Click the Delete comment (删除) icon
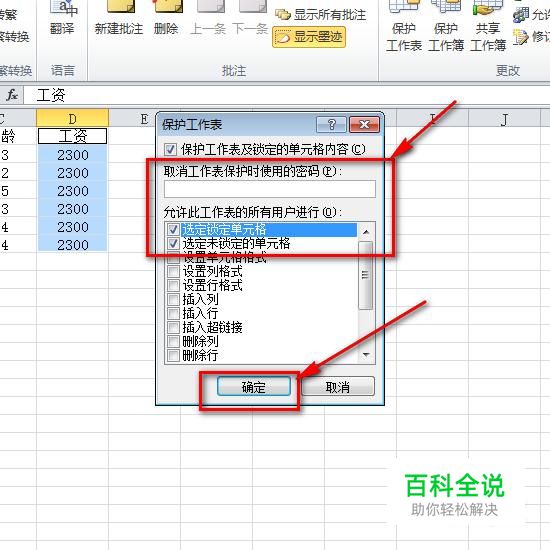The width and height of the screenshot is (550, 550). coord(166,18)
